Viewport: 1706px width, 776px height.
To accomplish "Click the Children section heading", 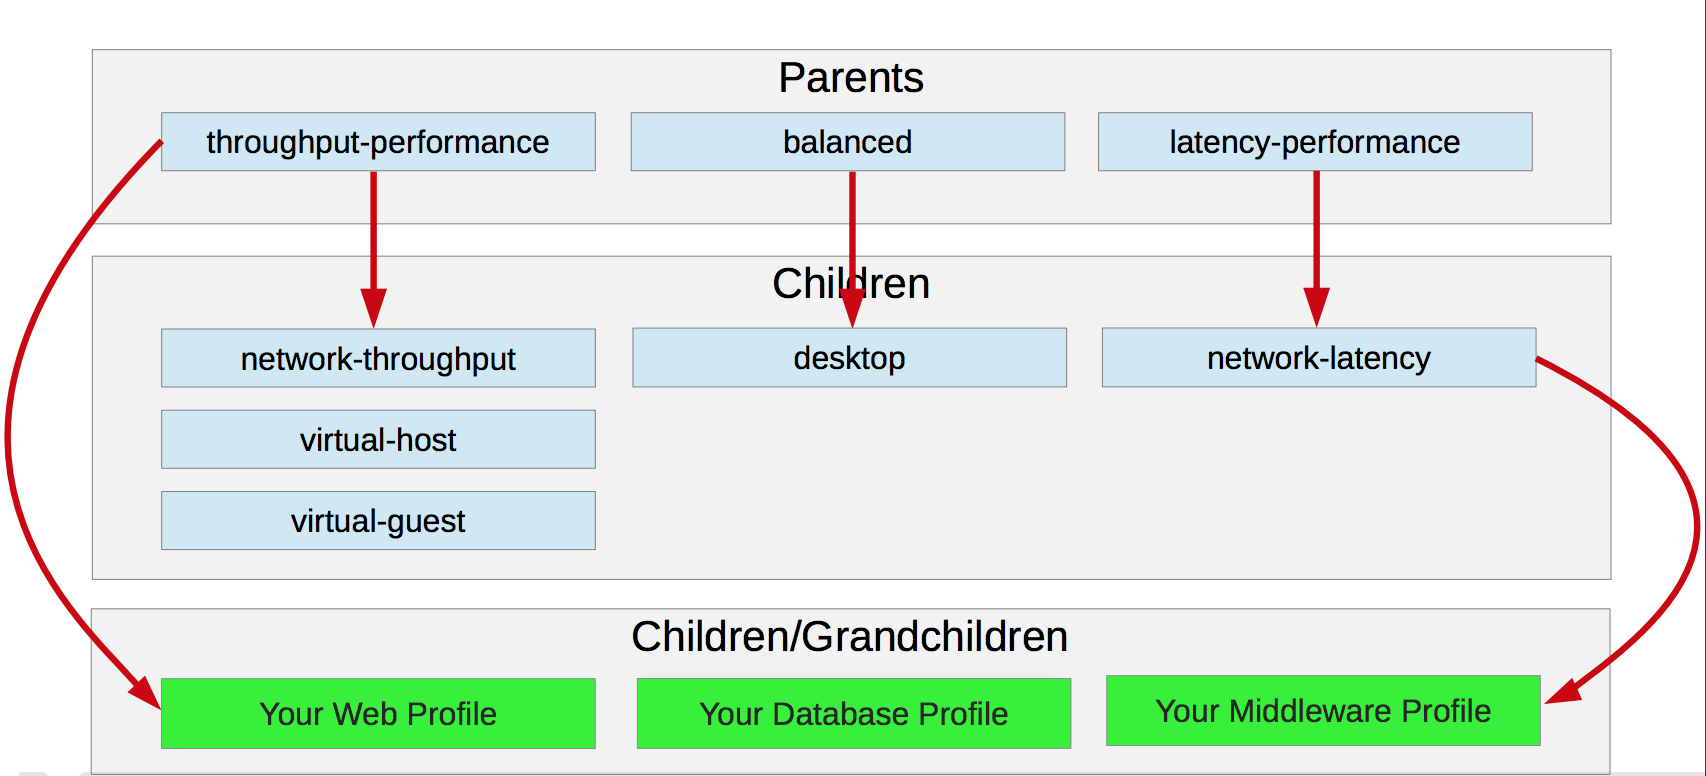I will coord(851,284).
